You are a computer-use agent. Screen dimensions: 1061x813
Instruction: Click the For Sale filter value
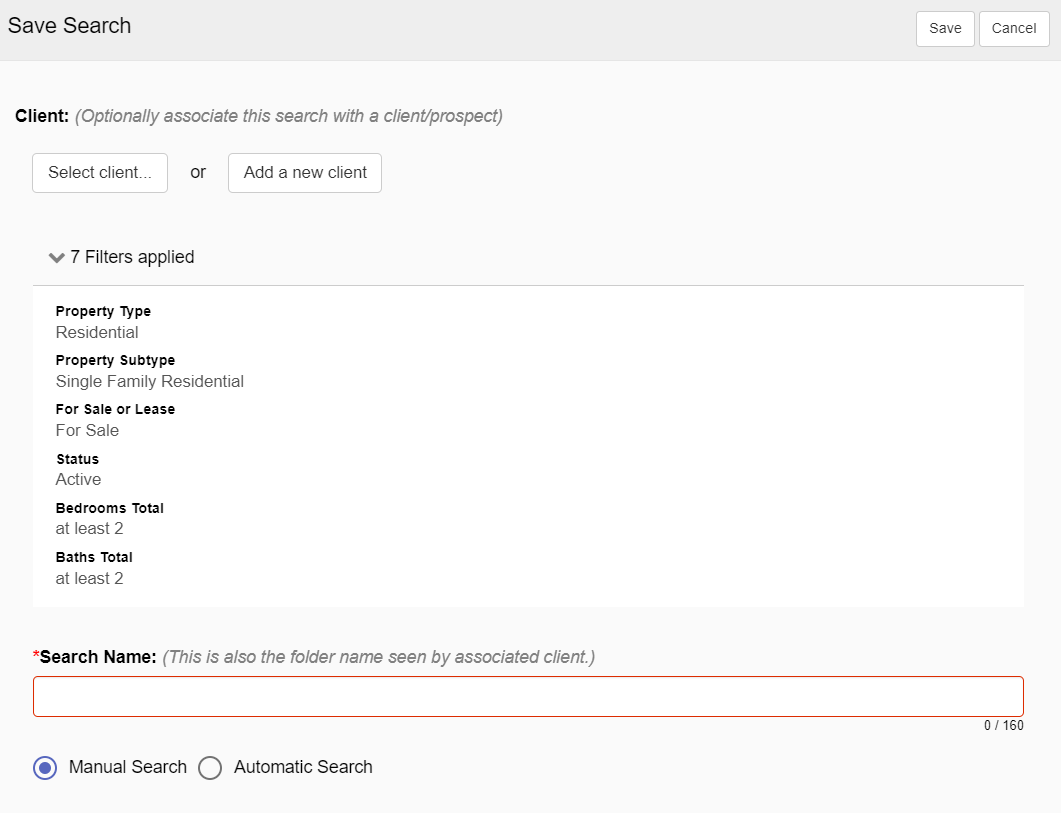(87, 430)
